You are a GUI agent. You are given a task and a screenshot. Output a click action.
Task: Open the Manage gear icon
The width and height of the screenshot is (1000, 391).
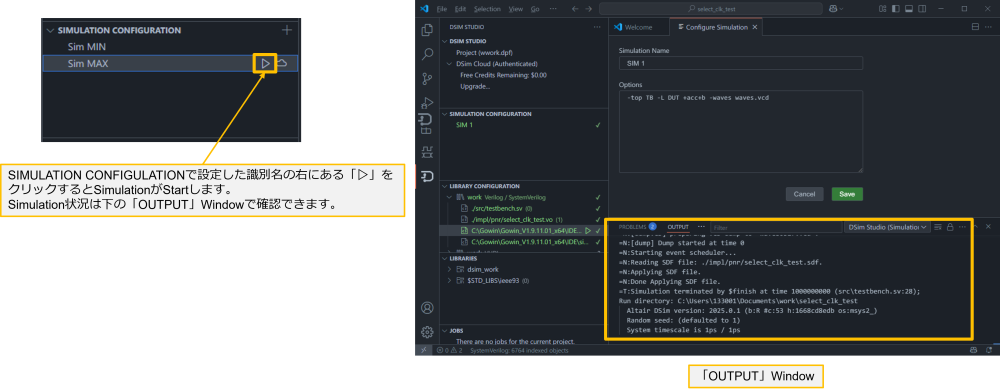click(428, 332)
